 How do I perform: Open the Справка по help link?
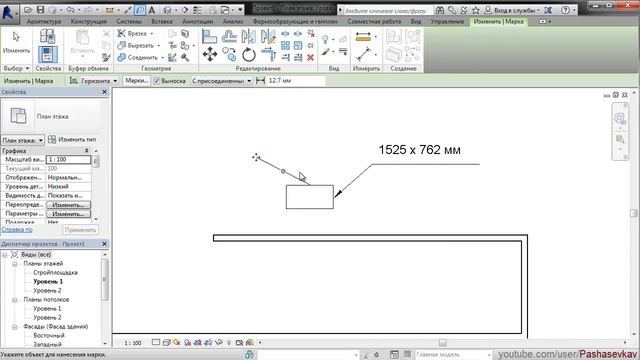(x=17, y=230)
